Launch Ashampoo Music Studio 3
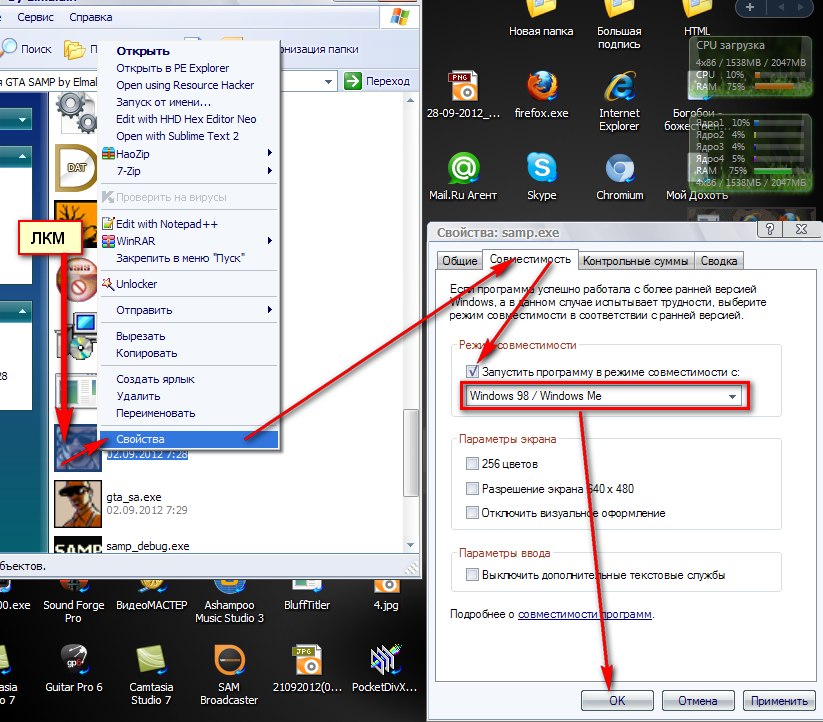823x722 pixels. [229, 587]
